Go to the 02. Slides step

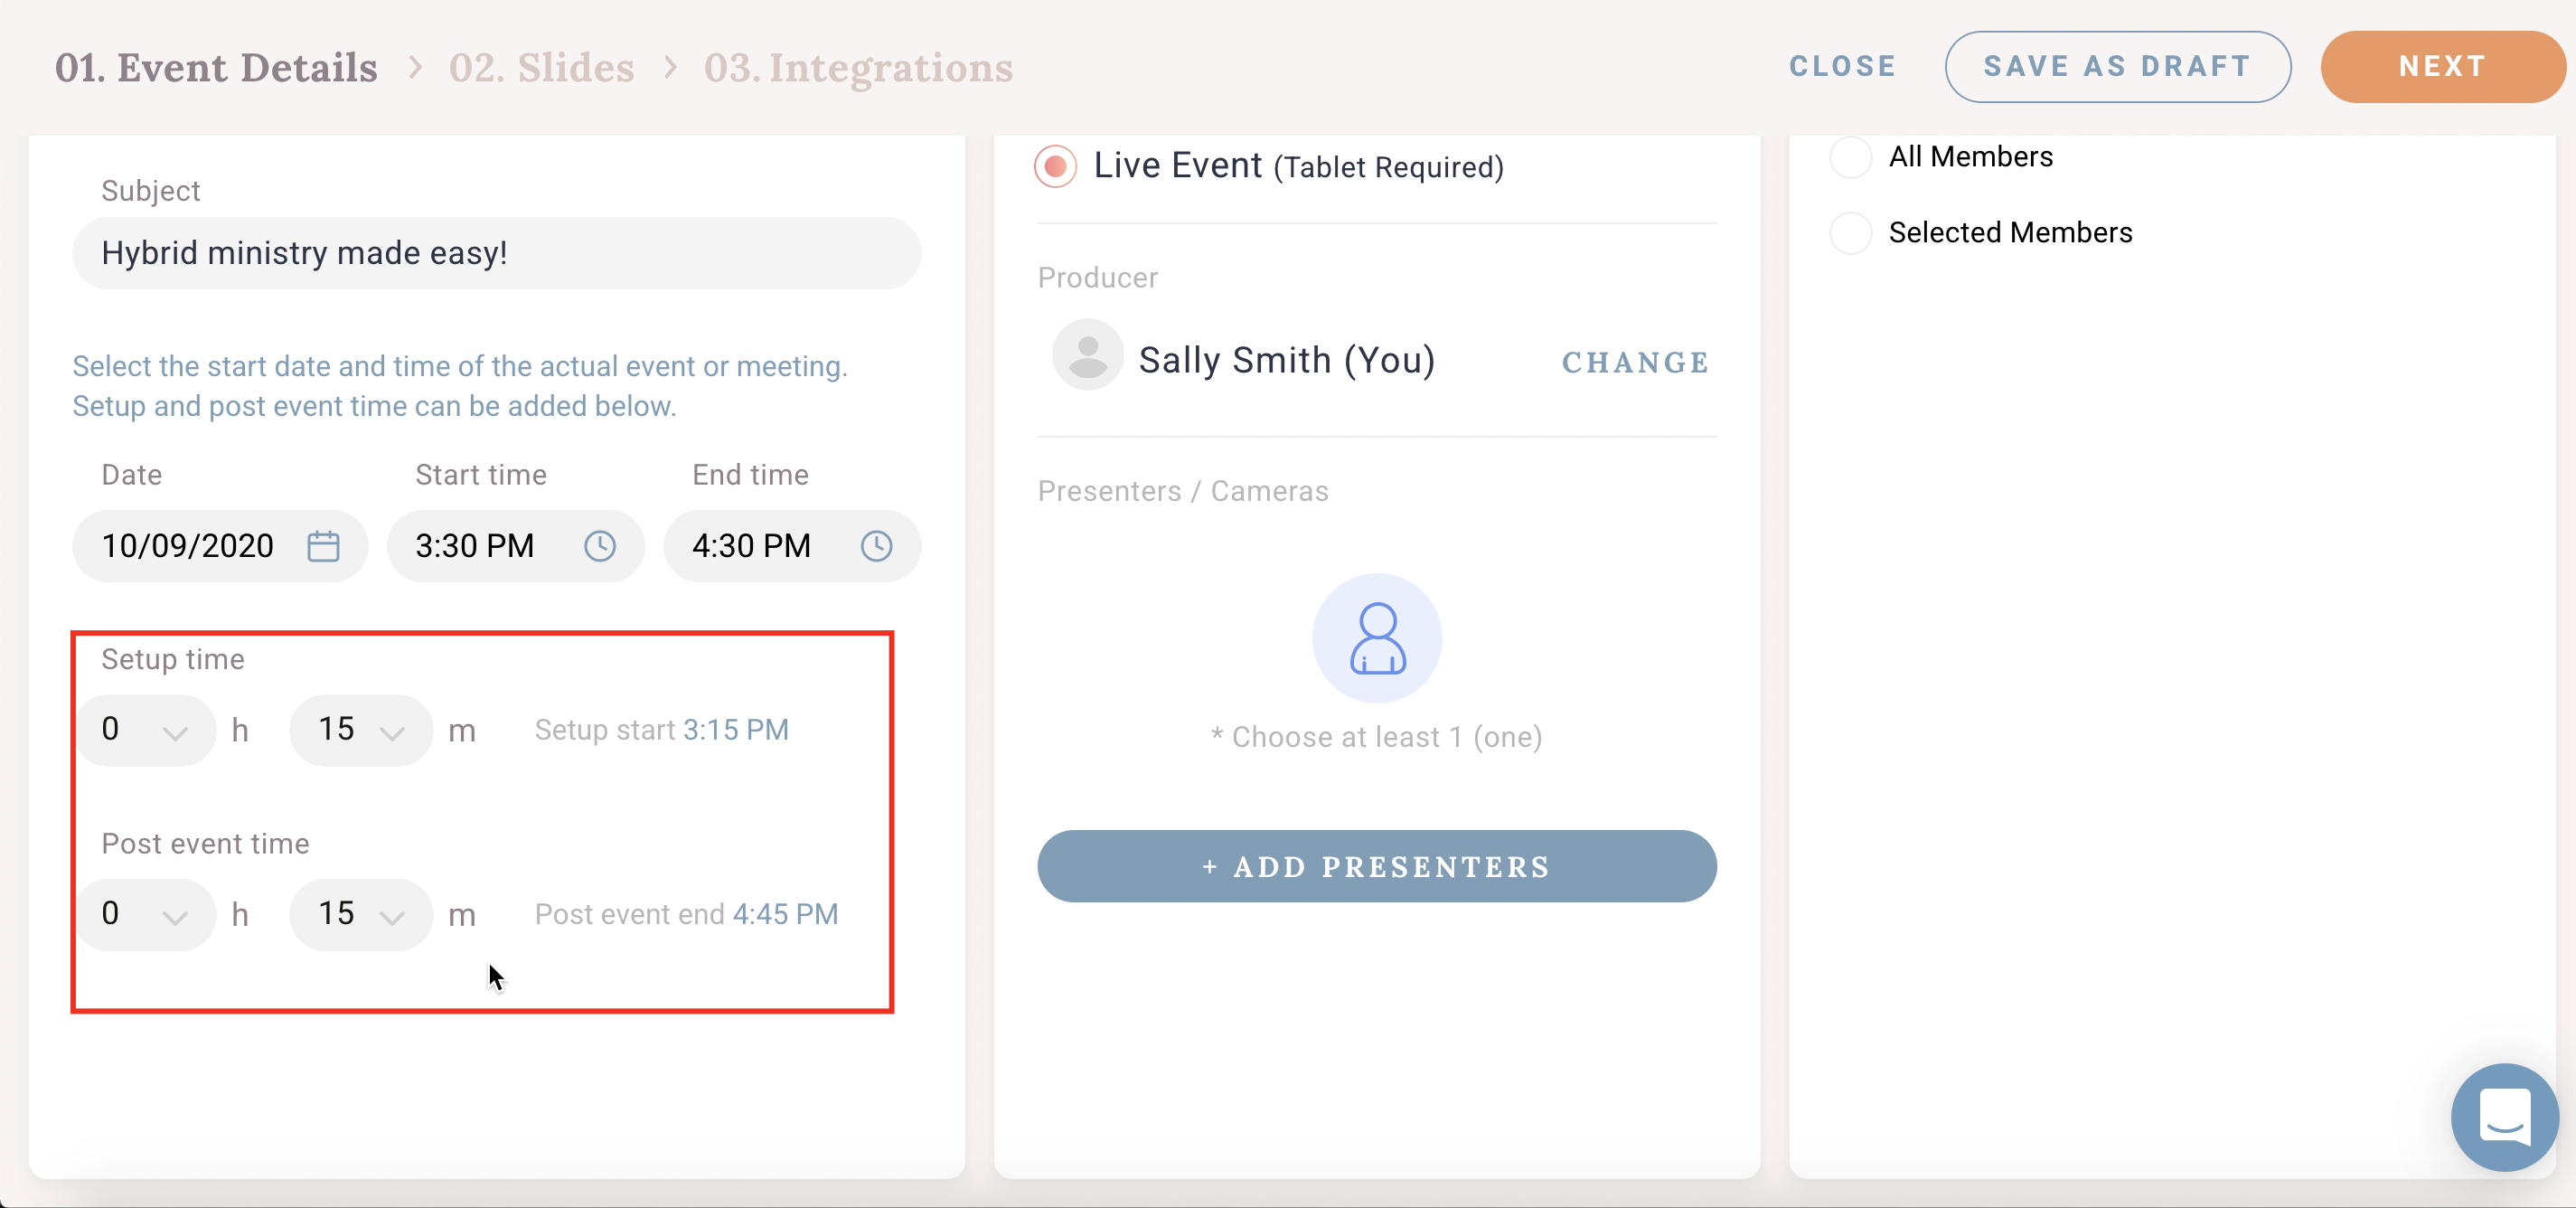tap(542, 67)
